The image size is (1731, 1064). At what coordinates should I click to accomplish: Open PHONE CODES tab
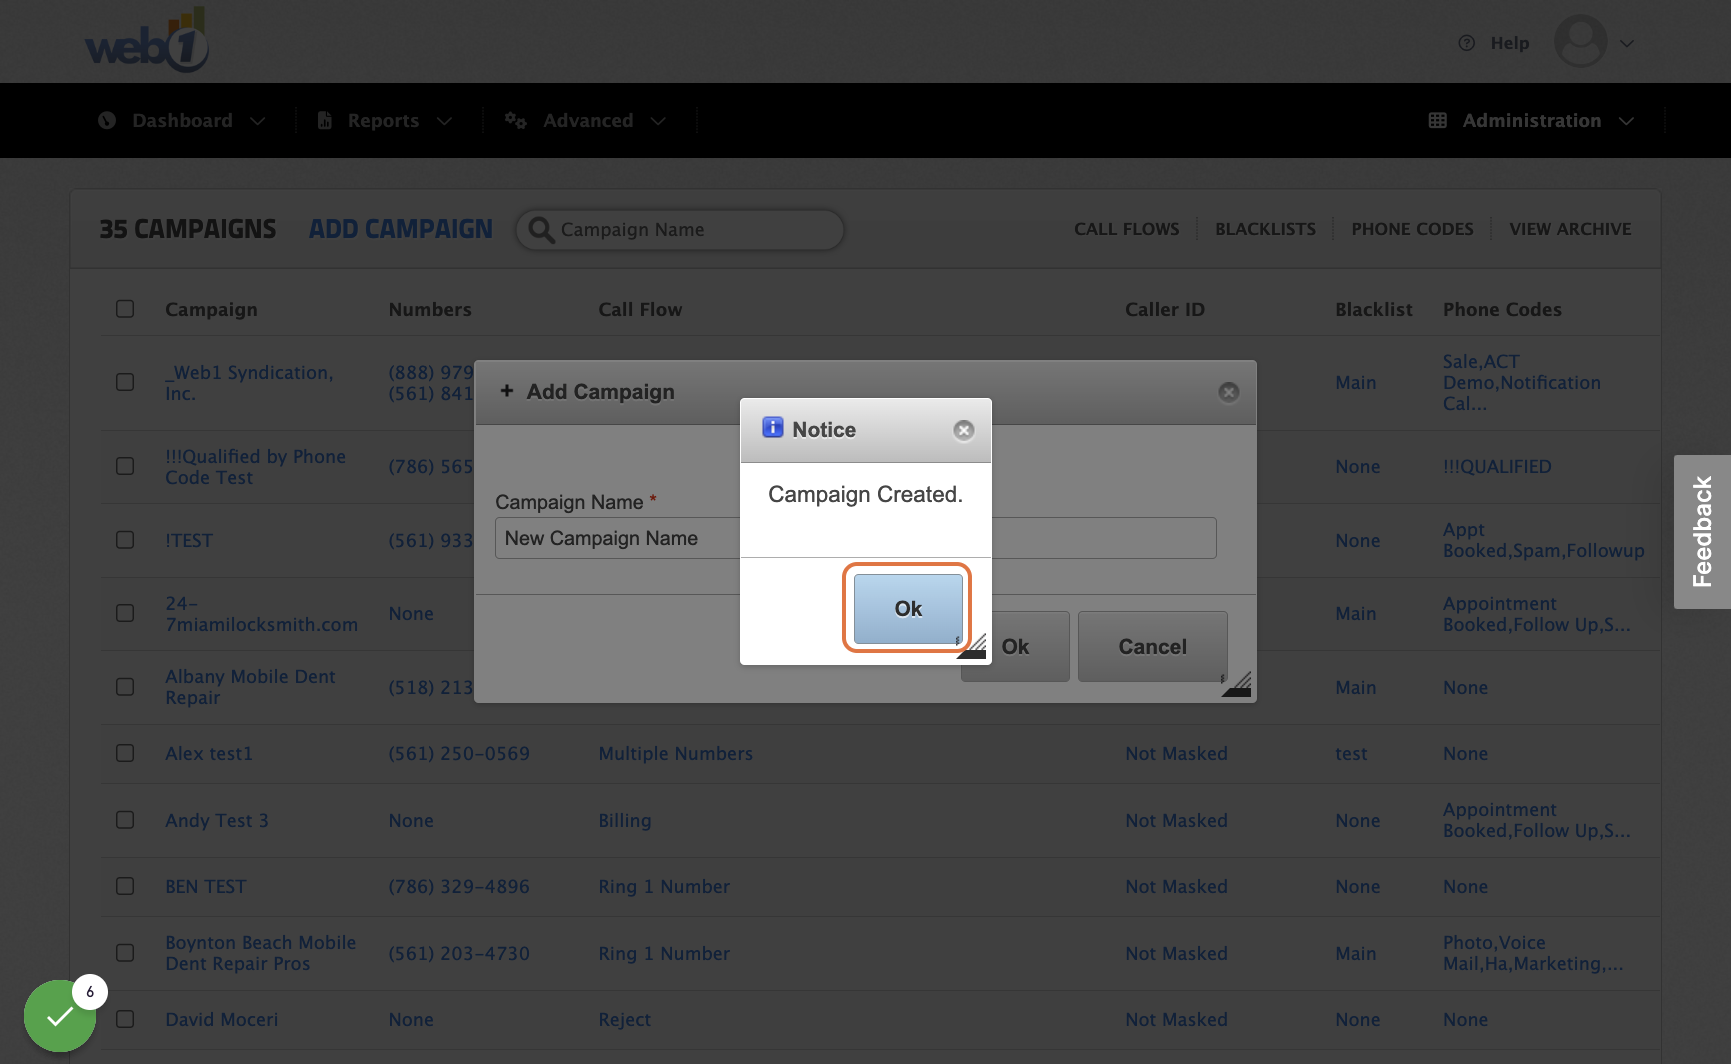coord(1412,229)
